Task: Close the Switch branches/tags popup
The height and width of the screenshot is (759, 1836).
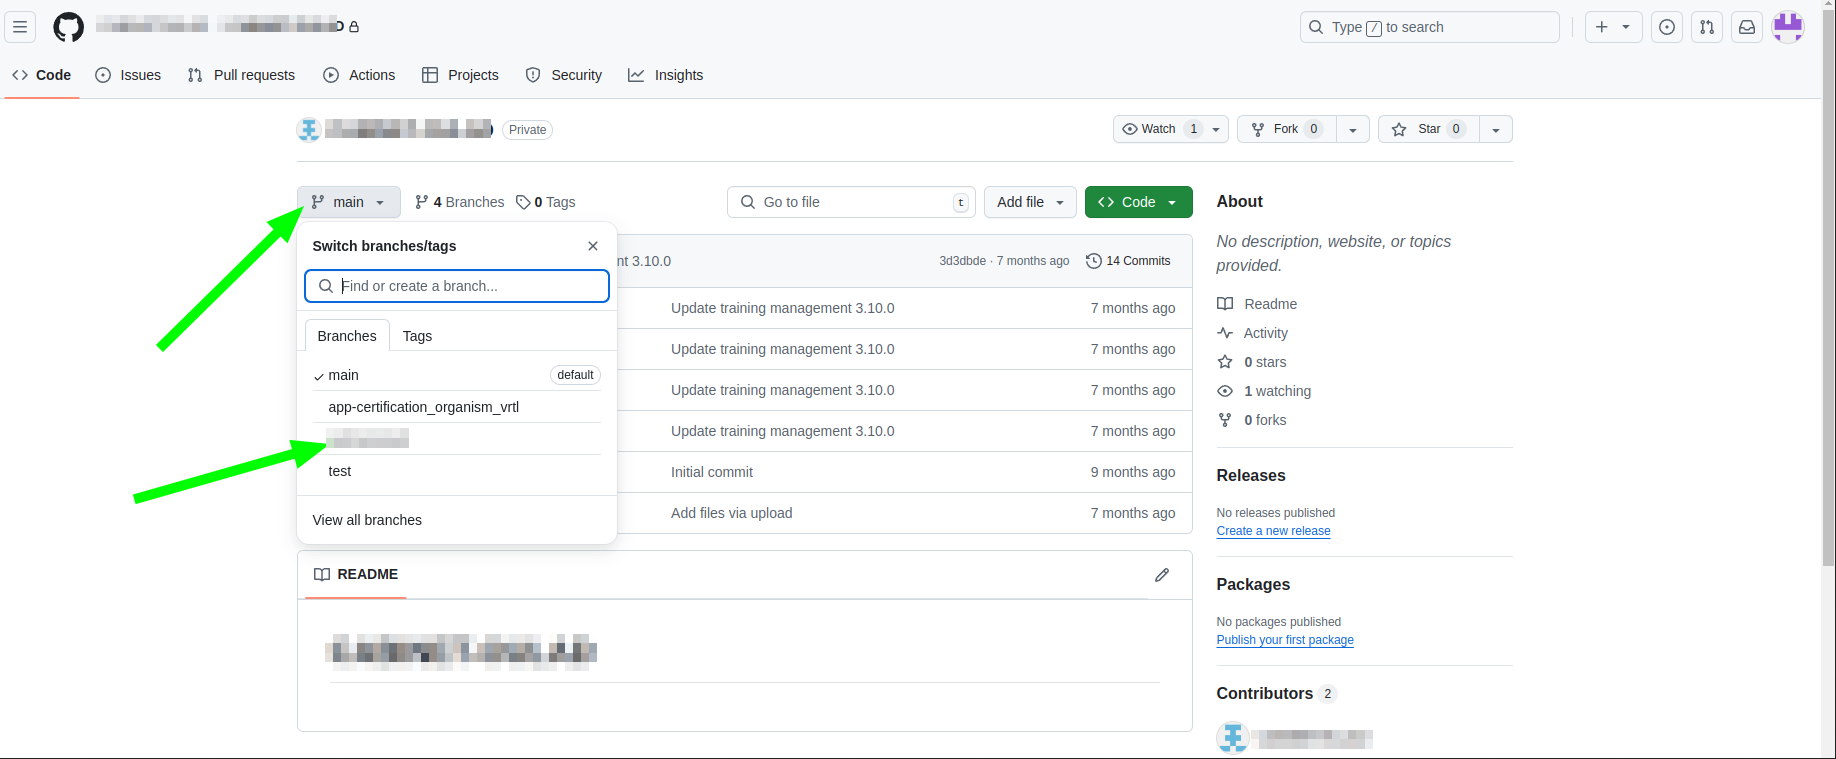Action: pyautogui.click(x=593, y=246)
